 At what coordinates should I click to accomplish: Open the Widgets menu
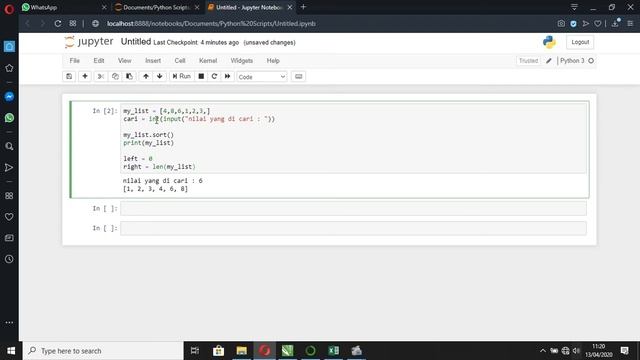(x=242, y=60)
